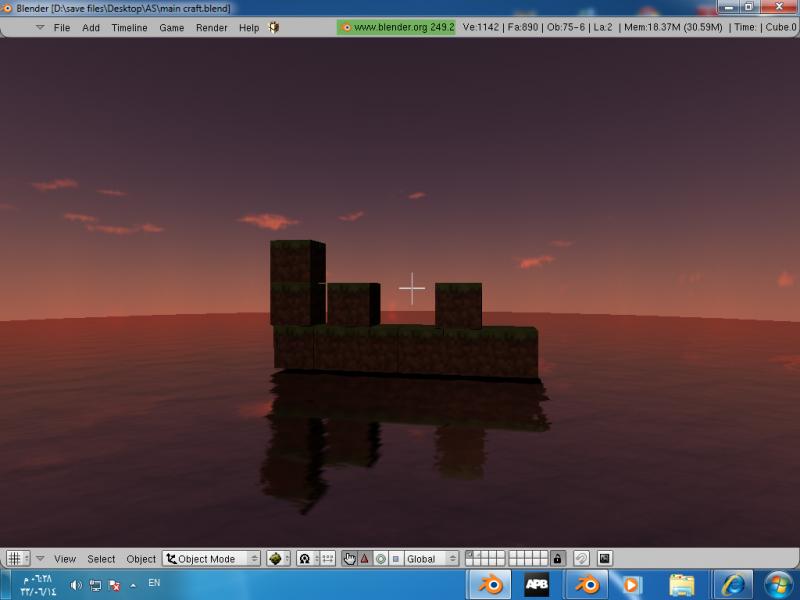
Task: Enable the scale manipulator square
Action: pyautogui.click(x=395, y=559)
